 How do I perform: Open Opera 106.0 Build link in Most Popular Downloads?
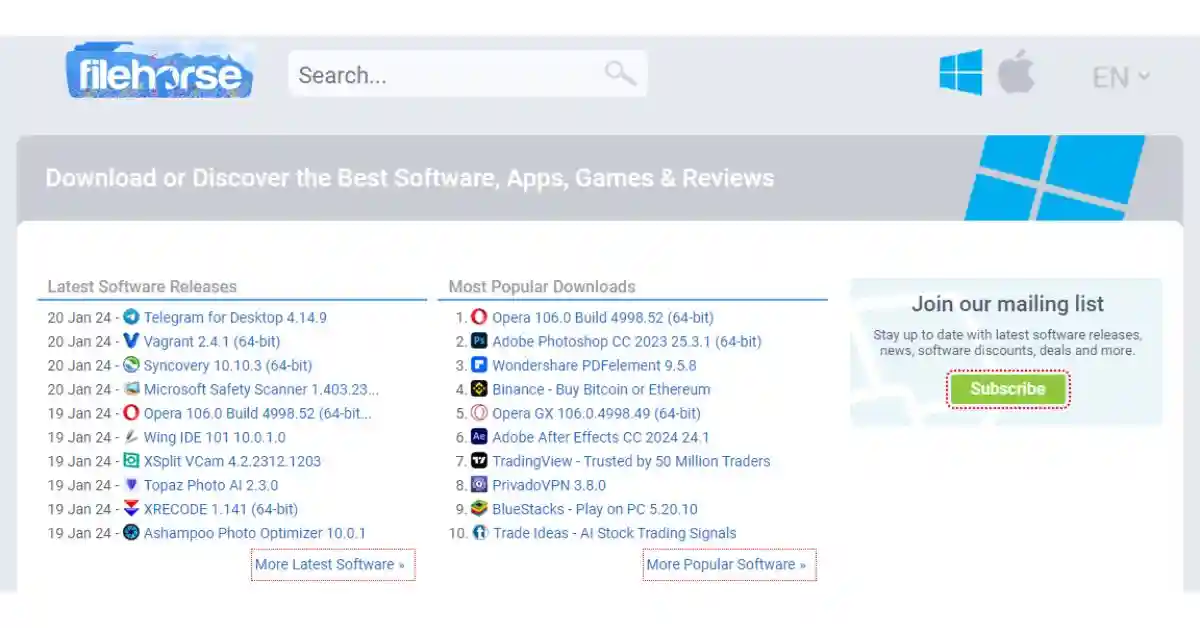click(603, 317)
